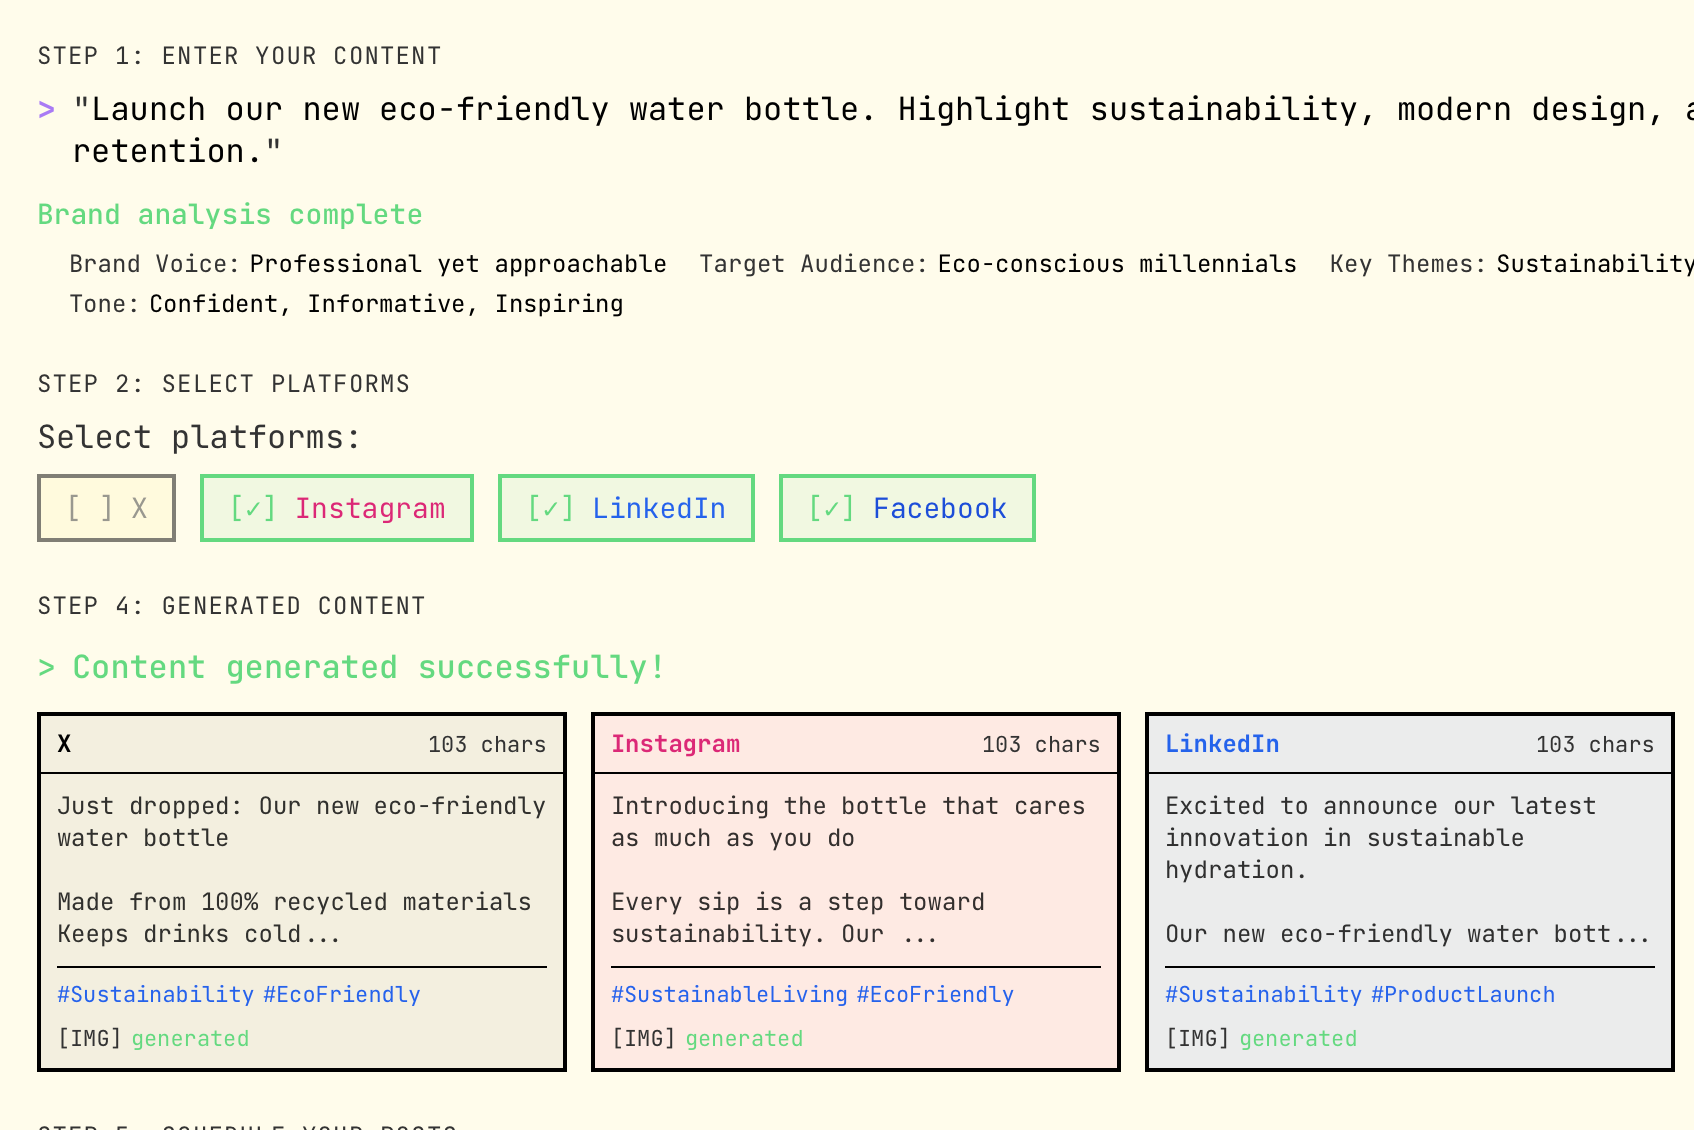Click the #SustainableLiving hashtag in Instagram card
The image size is (1694, 1130).
729,995
